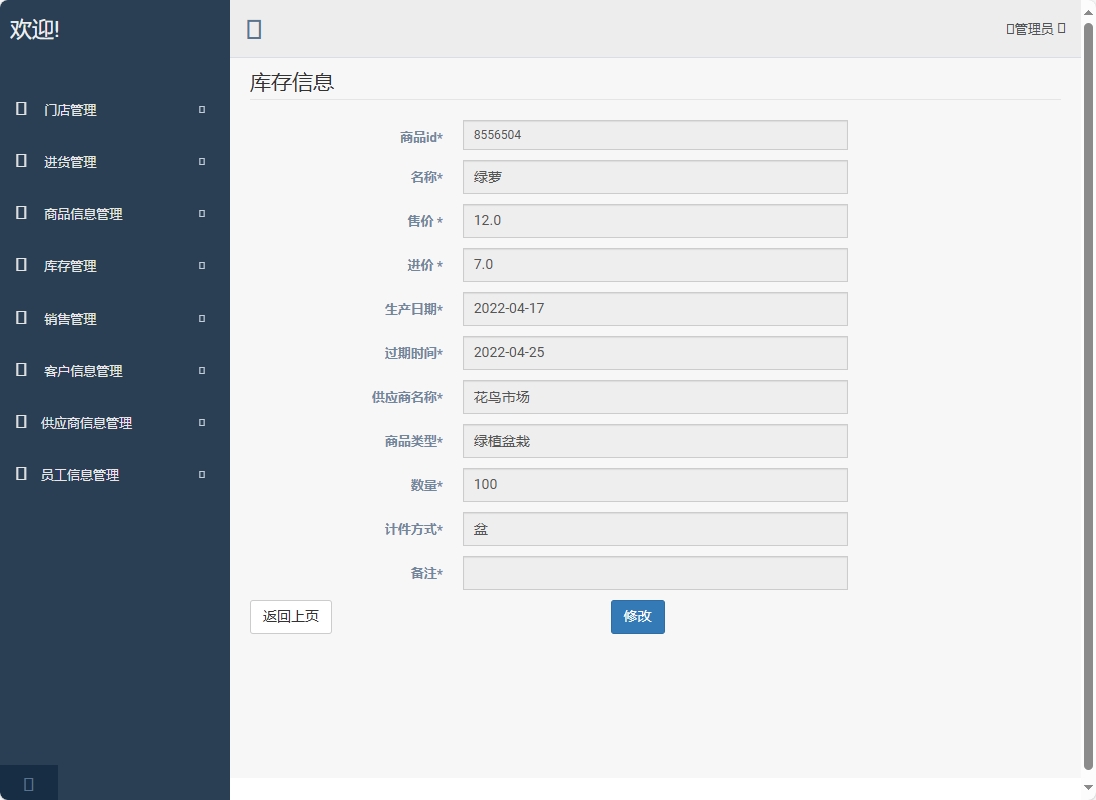Click the vertical scrollbar on the right
The height and width of the screenshot is (800, 1096).
pyautogui.click(x=1089, y=400)
